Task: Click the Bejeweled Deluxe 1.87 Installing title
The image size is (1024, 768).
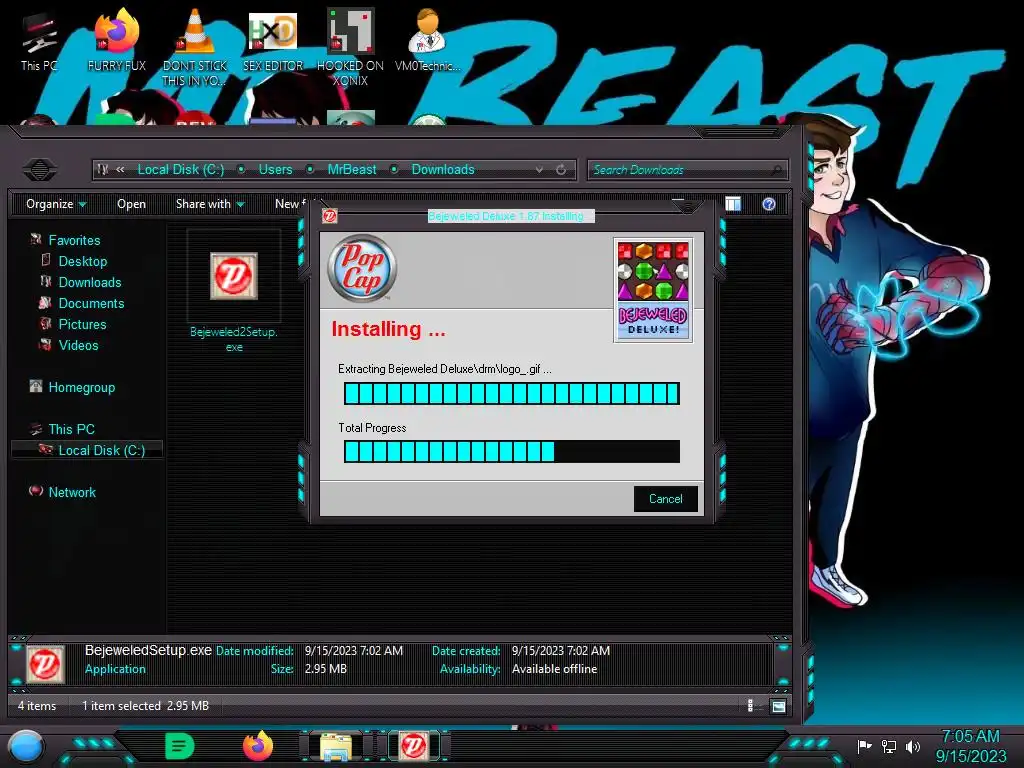Action: pyautogui.click(x=506, y=216)
